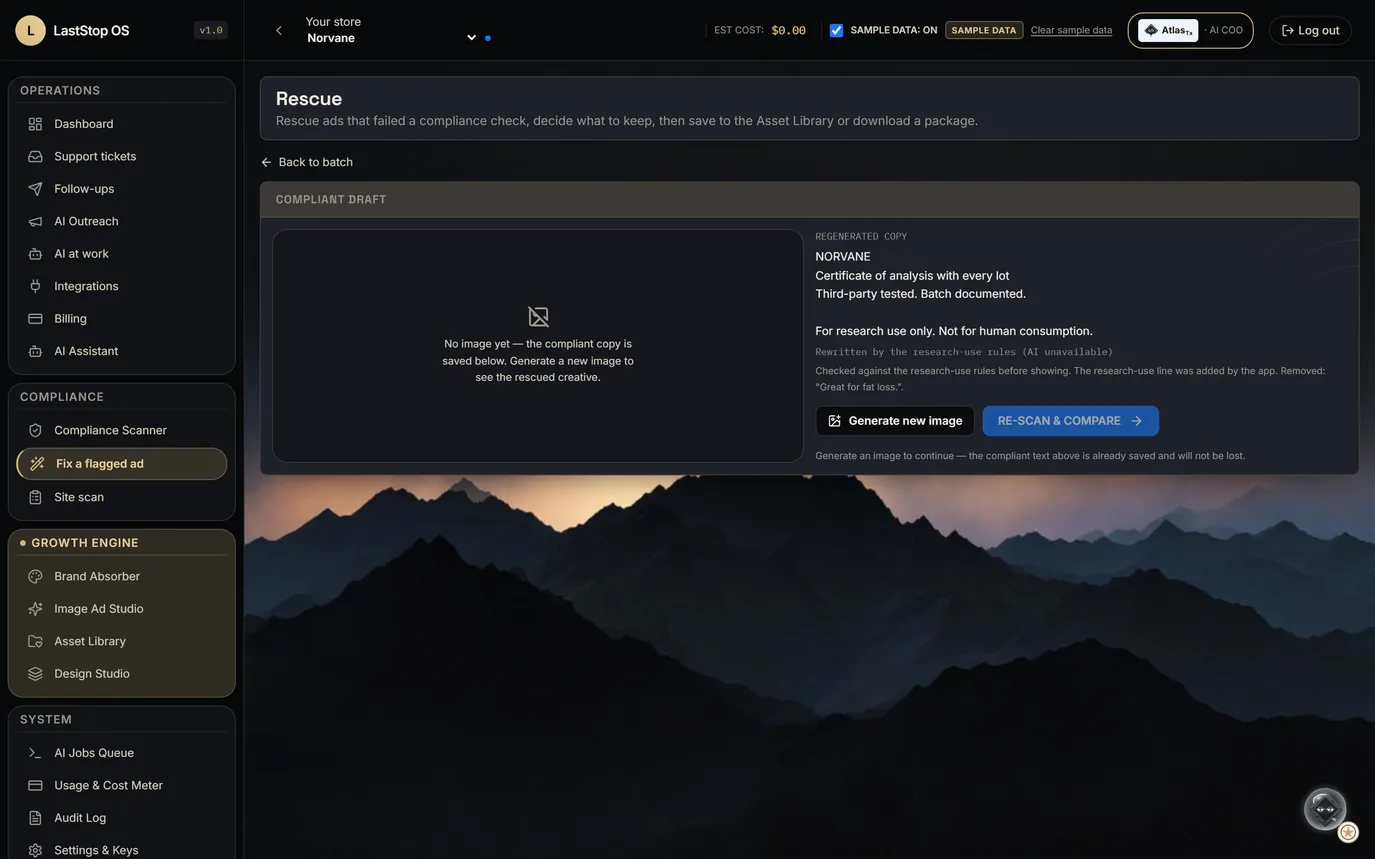
Task: Click Clear sample data link
Action: click(x=1071, y=30)
